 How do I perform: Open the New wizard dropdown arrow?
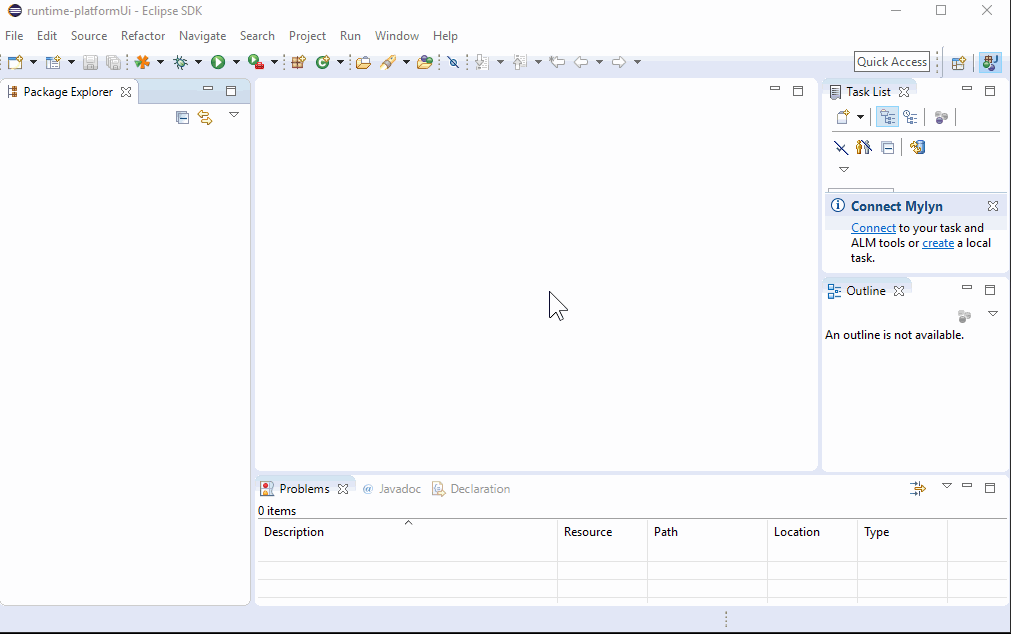(34, 62)
